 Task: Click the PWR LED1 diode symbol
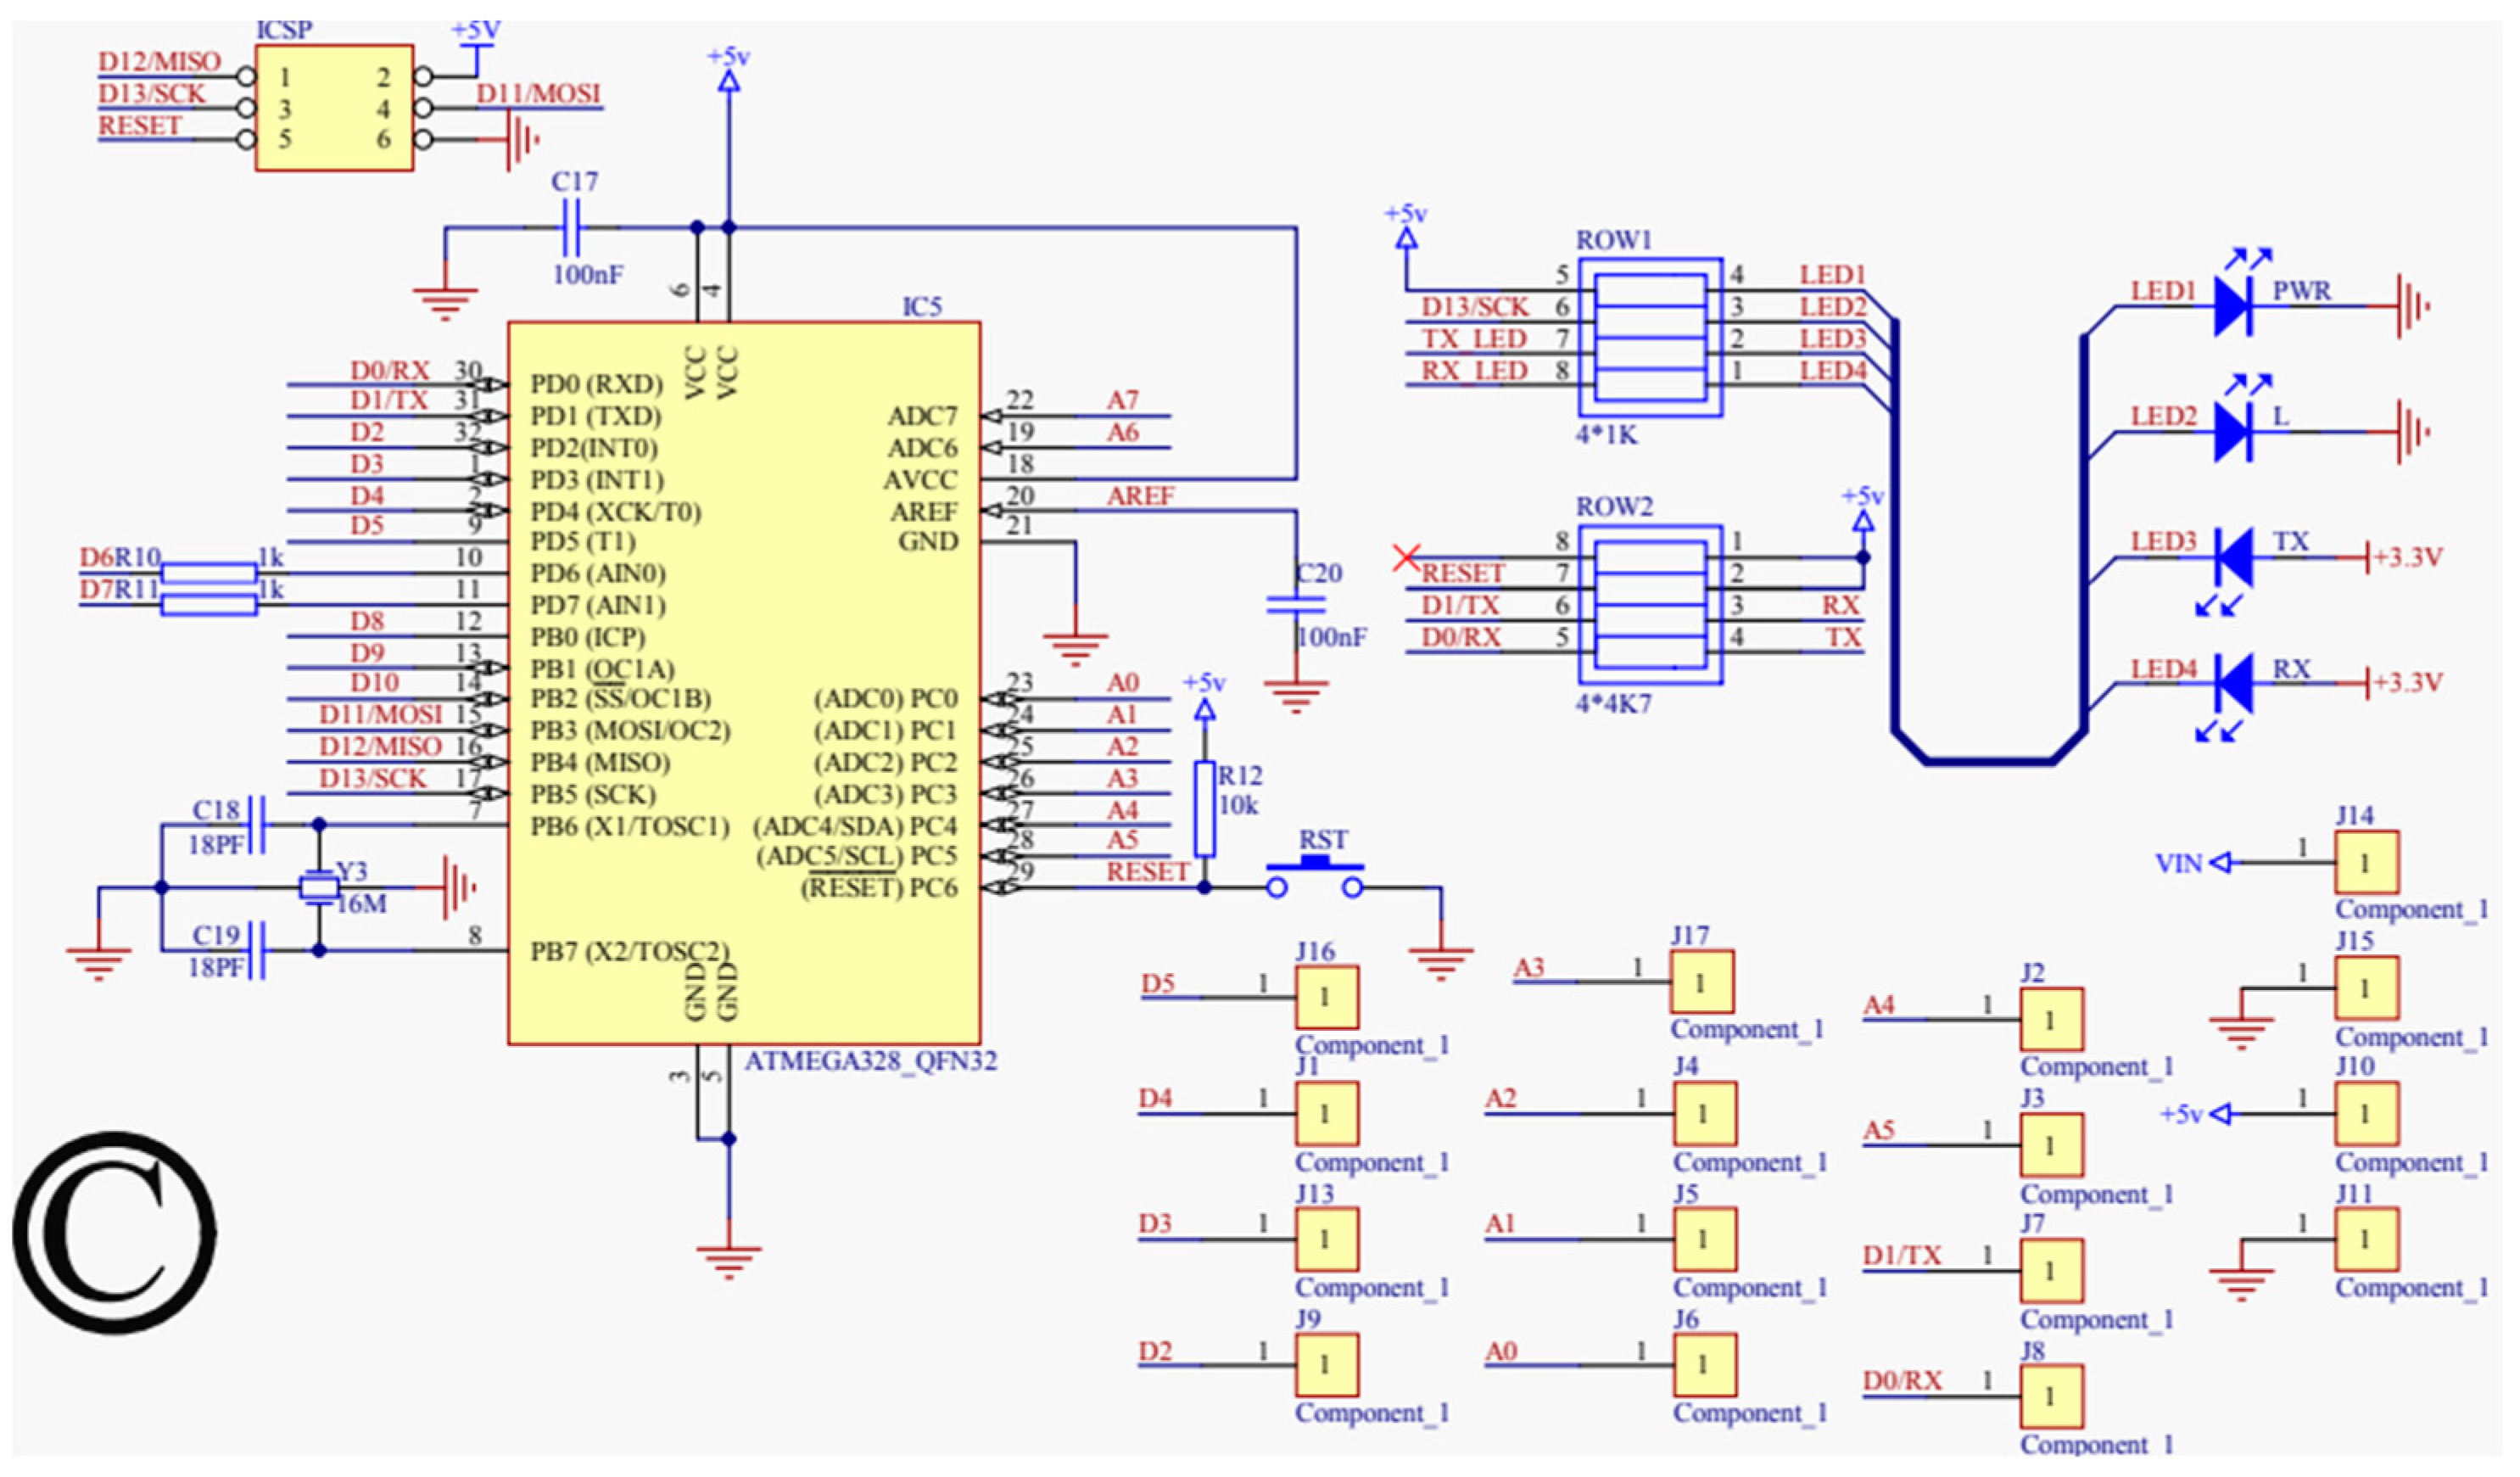tap(2233, 306)
